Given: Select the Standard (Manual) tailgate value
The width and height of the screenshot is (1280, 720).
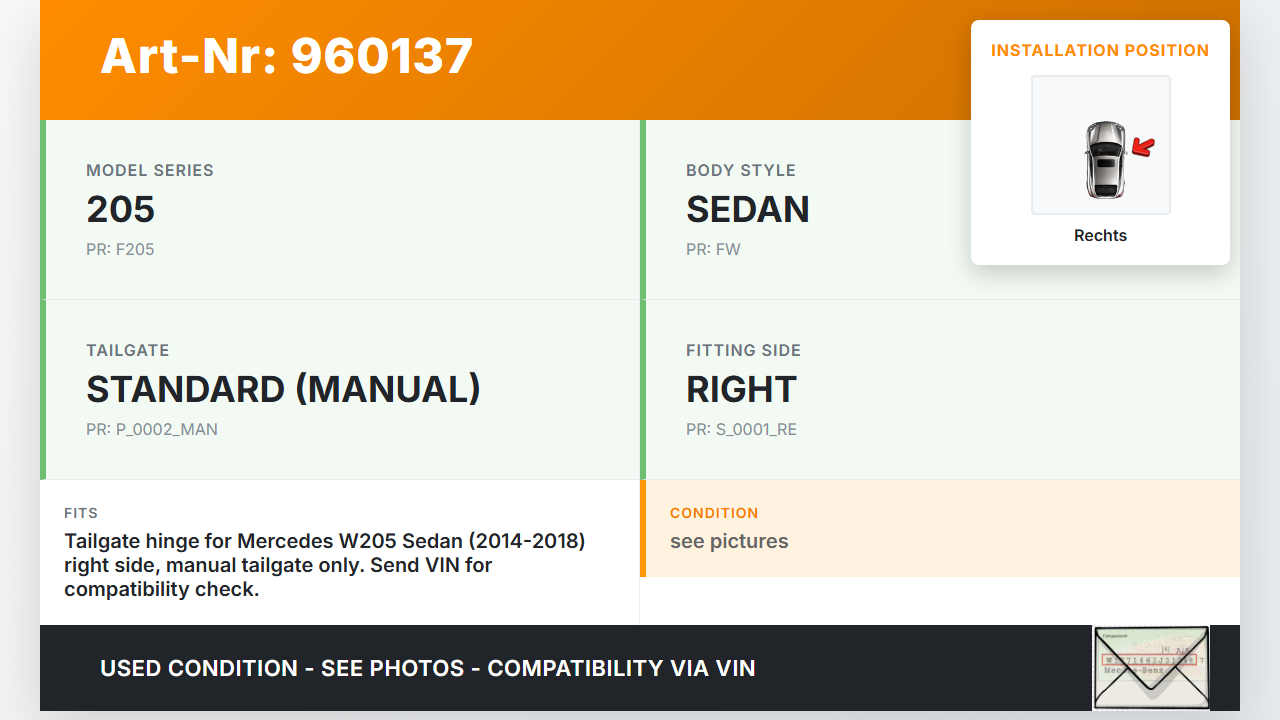Looking at the screenshot, I should pyautogui.click(x=283, y=389).
